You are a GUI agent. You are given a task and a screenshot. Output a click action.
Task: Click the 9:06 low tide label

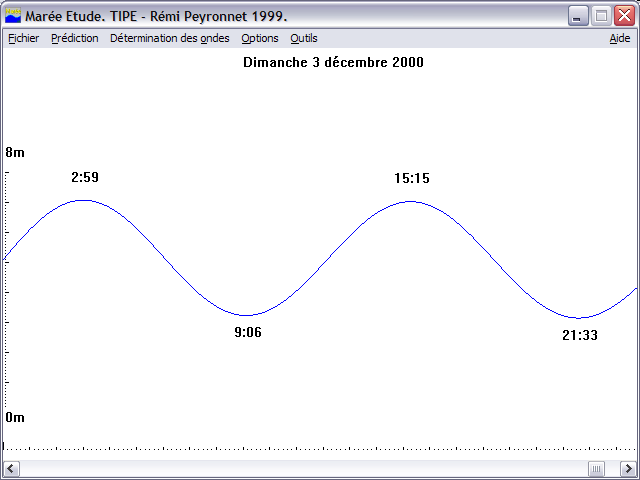click(248, 332)
